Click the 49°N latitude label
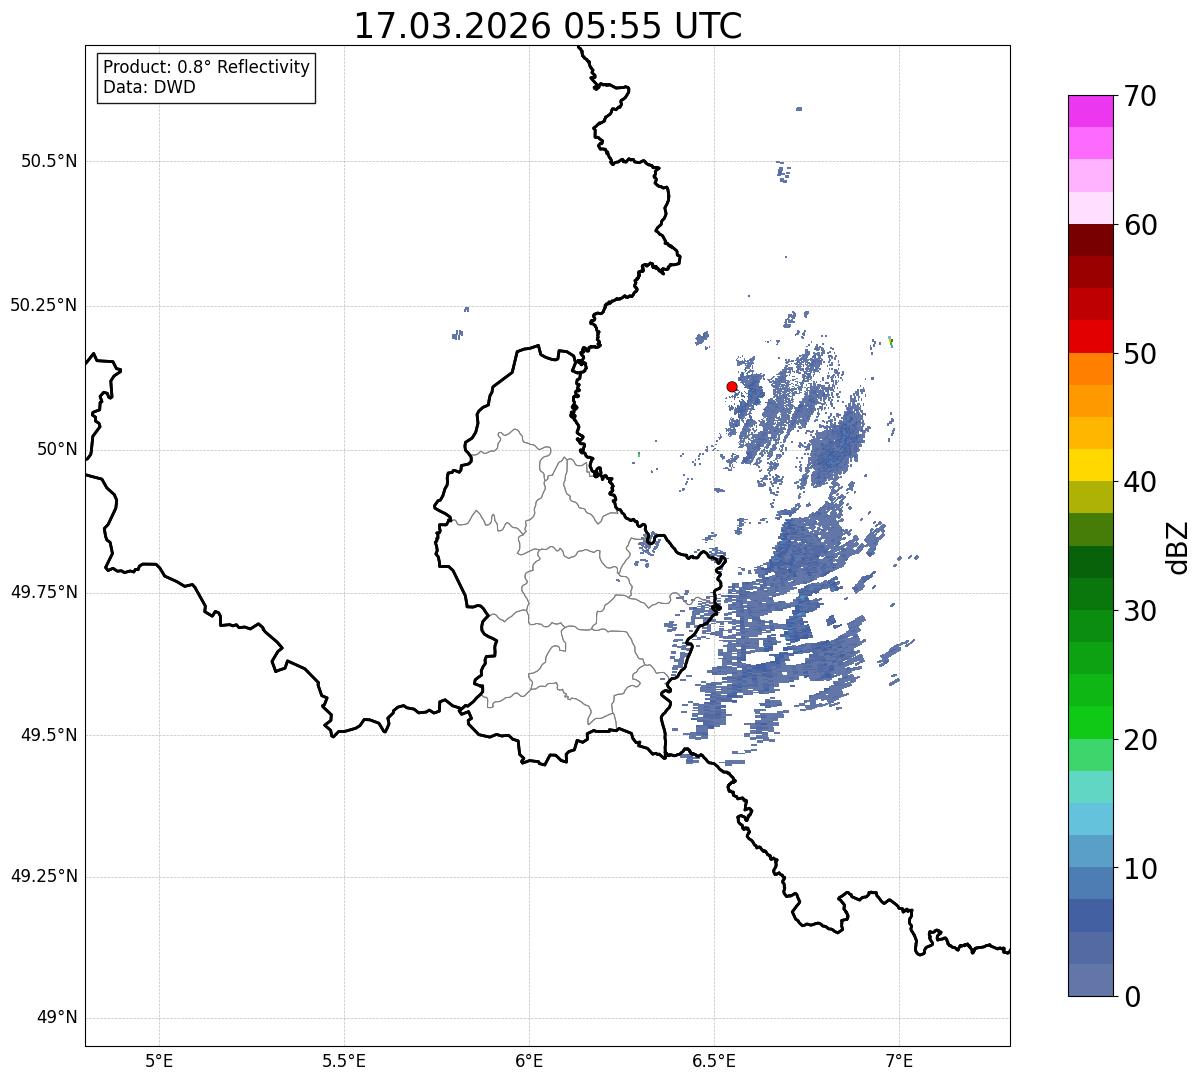 57,1018
